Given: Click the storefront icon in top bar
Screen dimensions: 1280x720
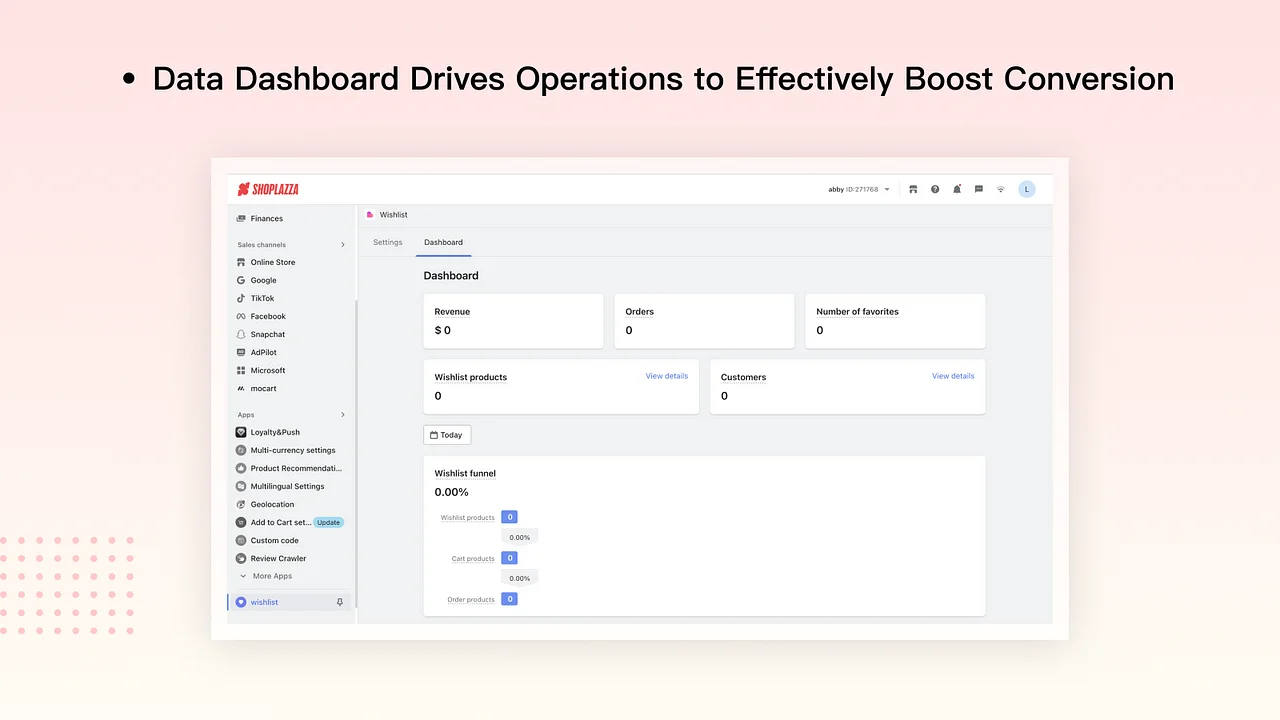Looking at the screenshot, I should tap(913, 189).
